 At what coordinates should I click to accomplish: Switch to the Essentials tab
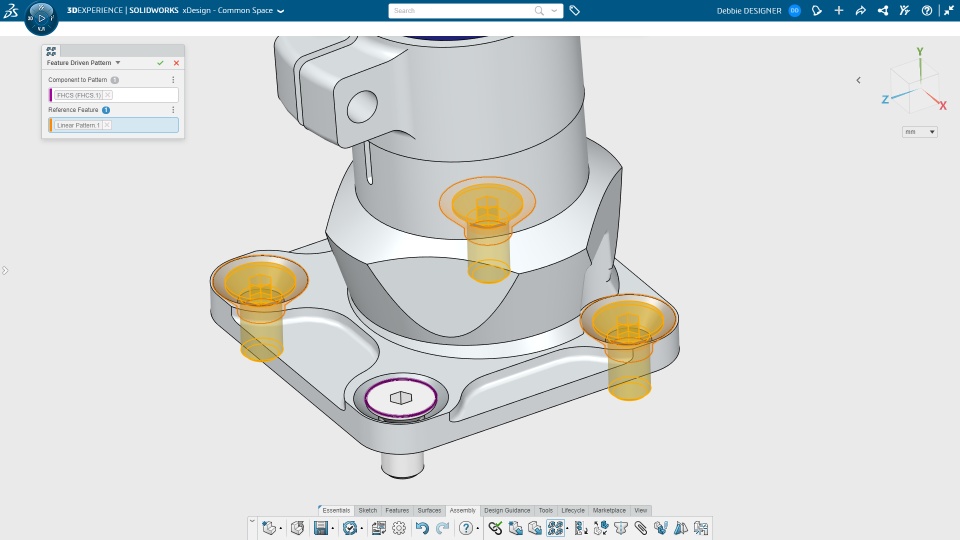tap(336, 510)
